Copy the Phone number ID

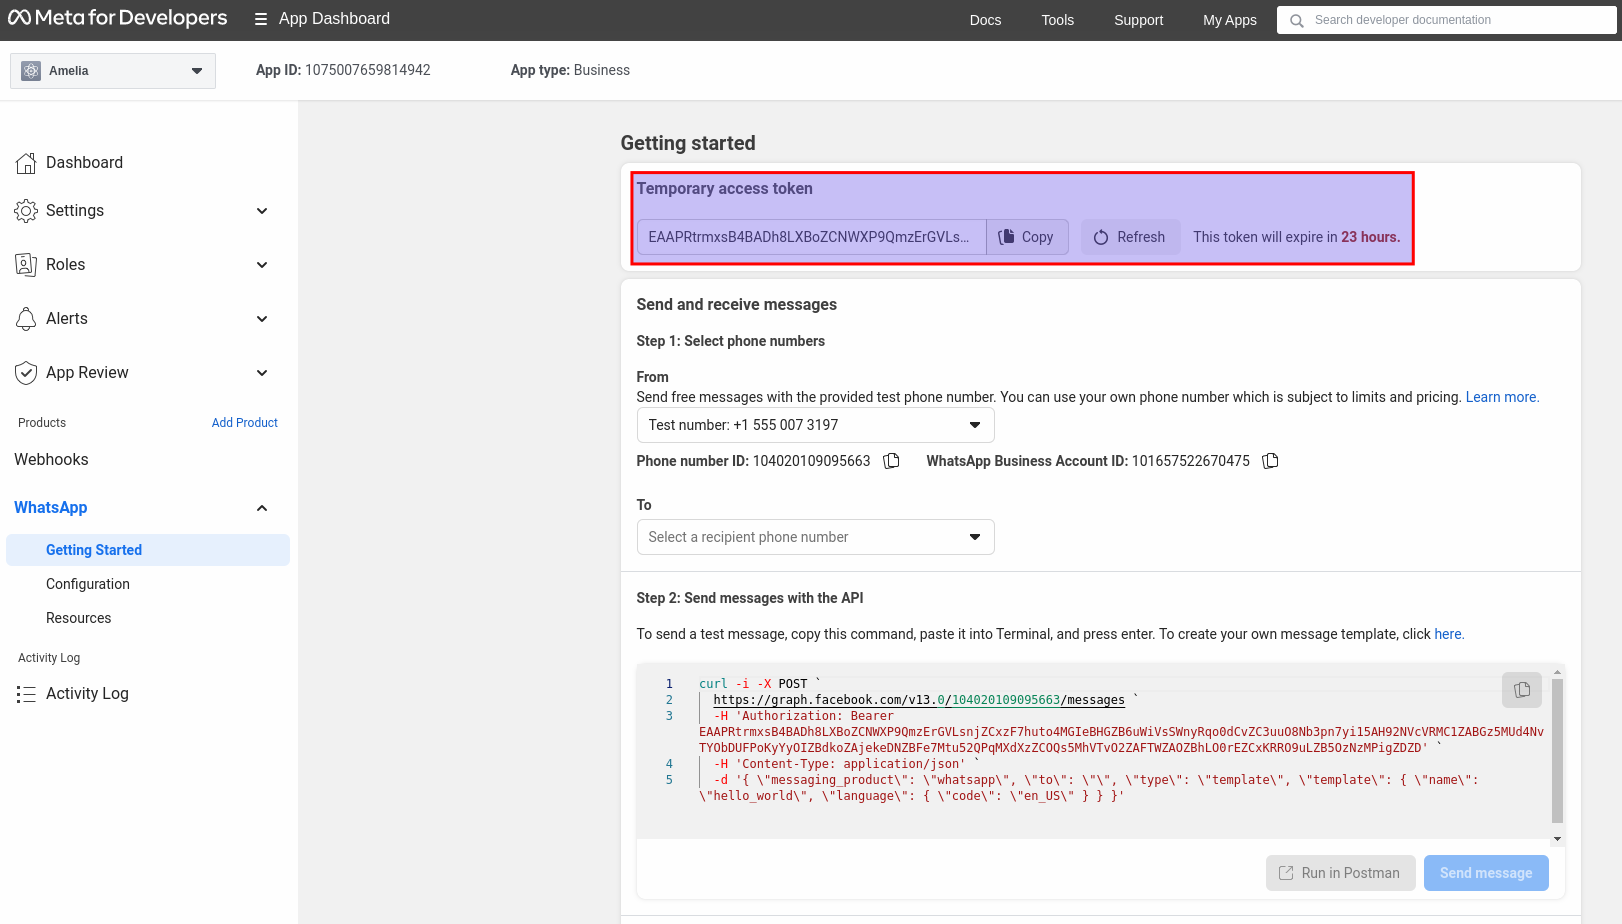(892, 461)
